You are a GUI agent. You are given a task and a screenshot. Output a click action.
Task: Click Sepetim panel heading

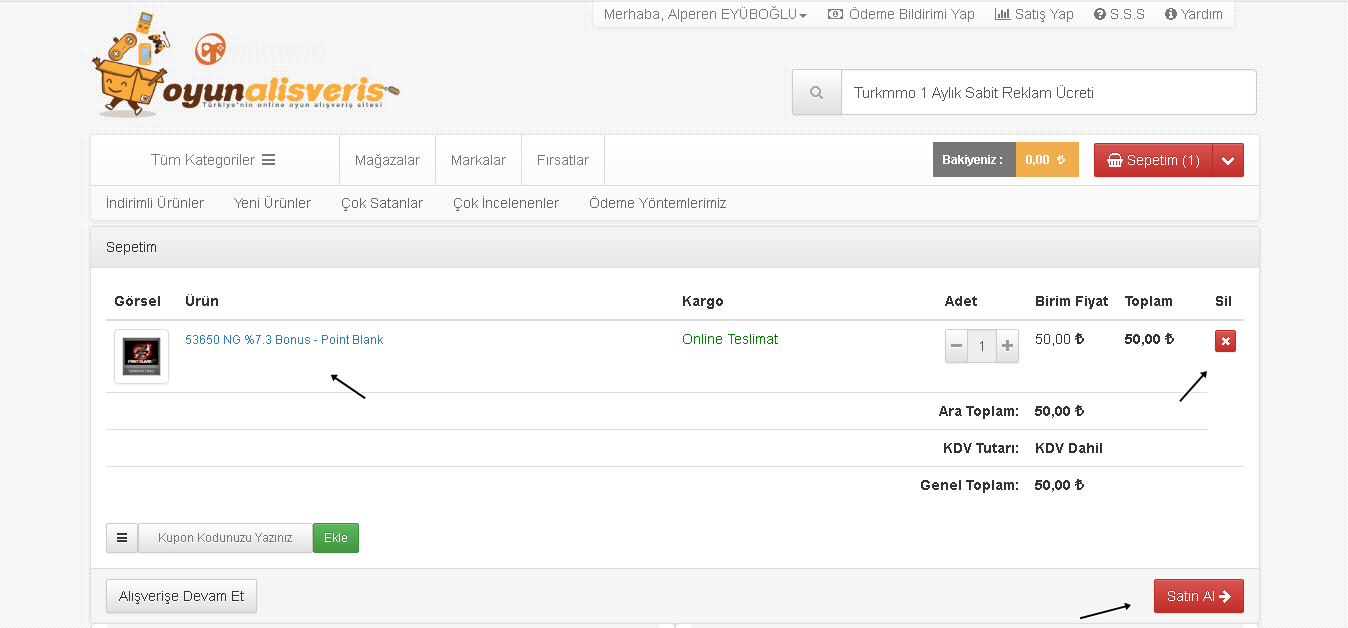pos(131,247)
